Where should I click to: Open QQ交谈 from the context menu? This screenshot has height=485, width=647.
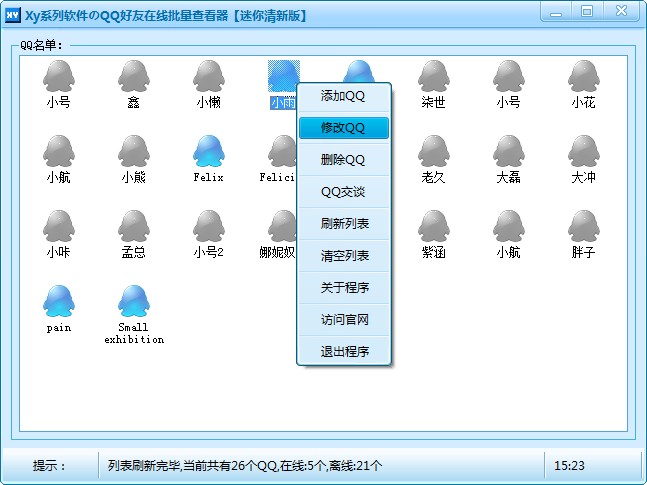pyautogui.click(x=344, y=192)
